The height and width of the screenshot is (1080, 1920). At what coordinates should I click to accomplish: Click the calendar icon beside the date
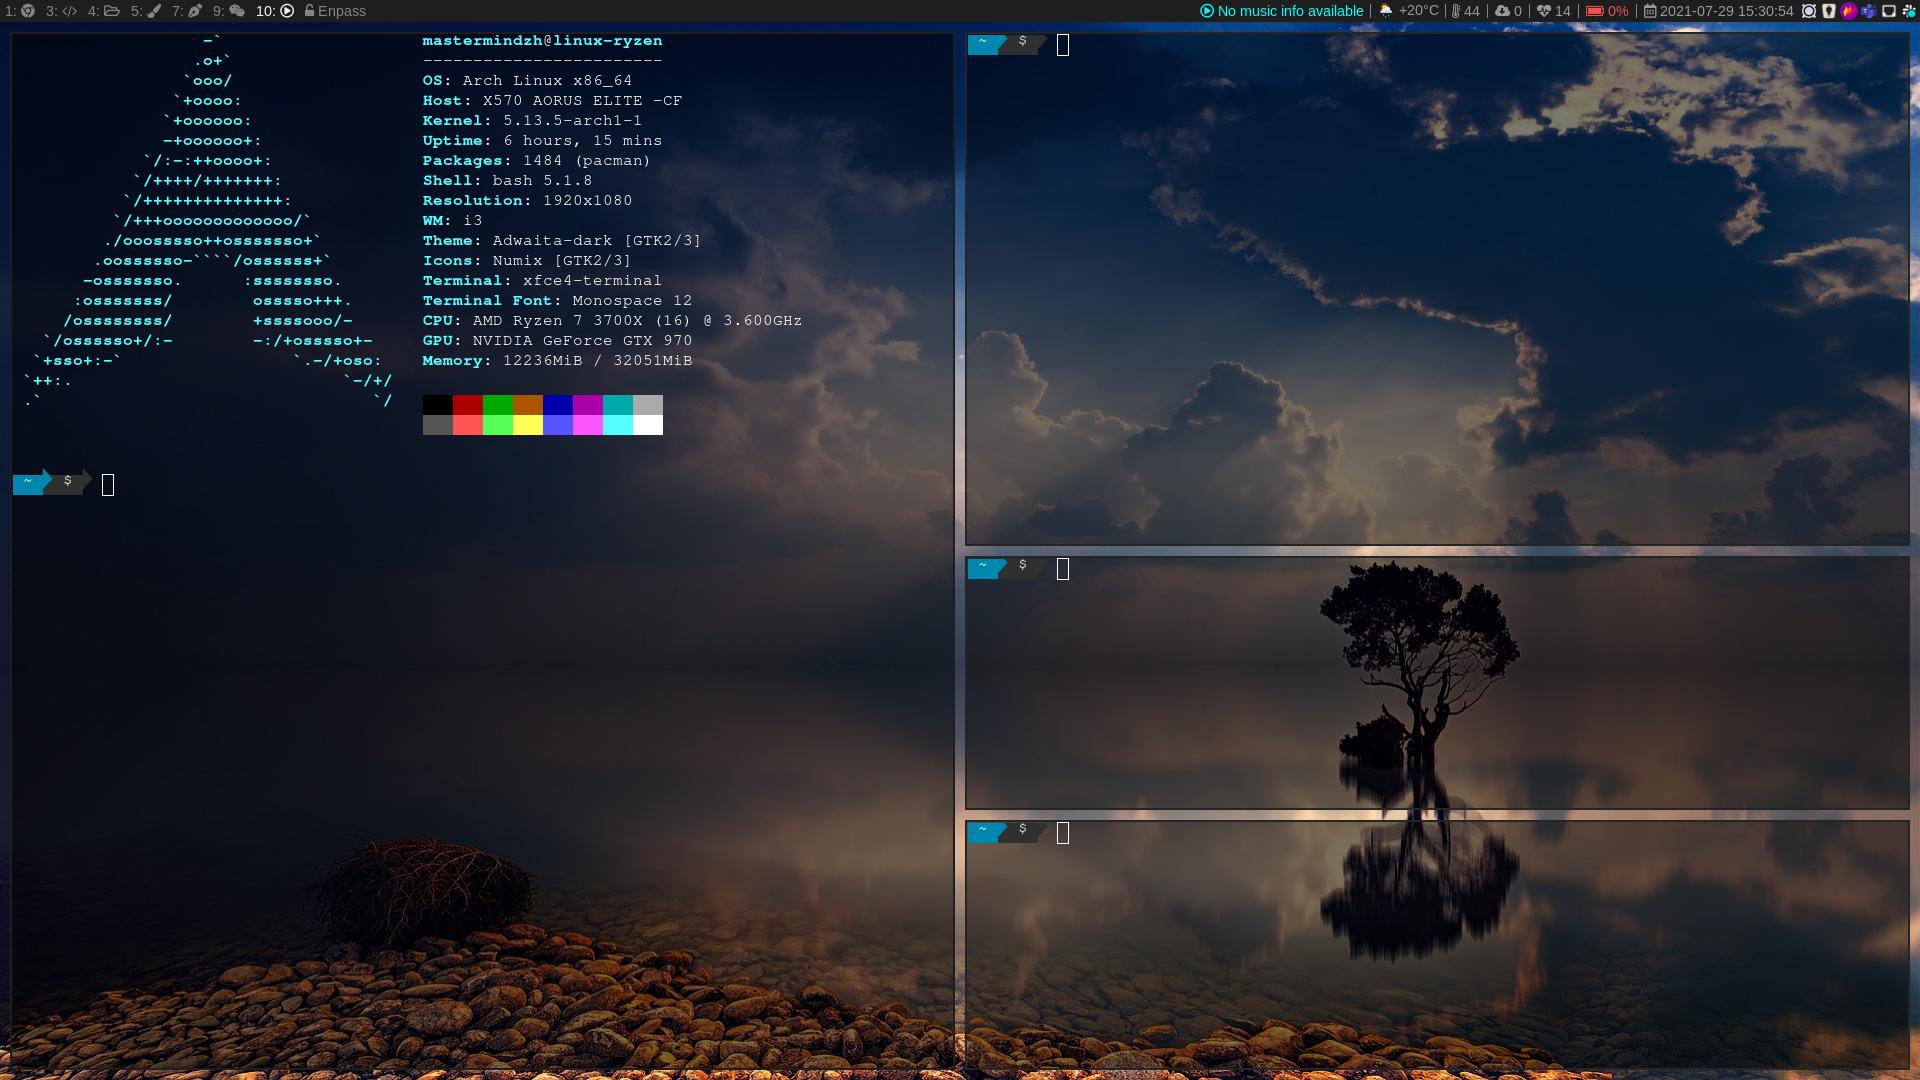pos(1650,11)
